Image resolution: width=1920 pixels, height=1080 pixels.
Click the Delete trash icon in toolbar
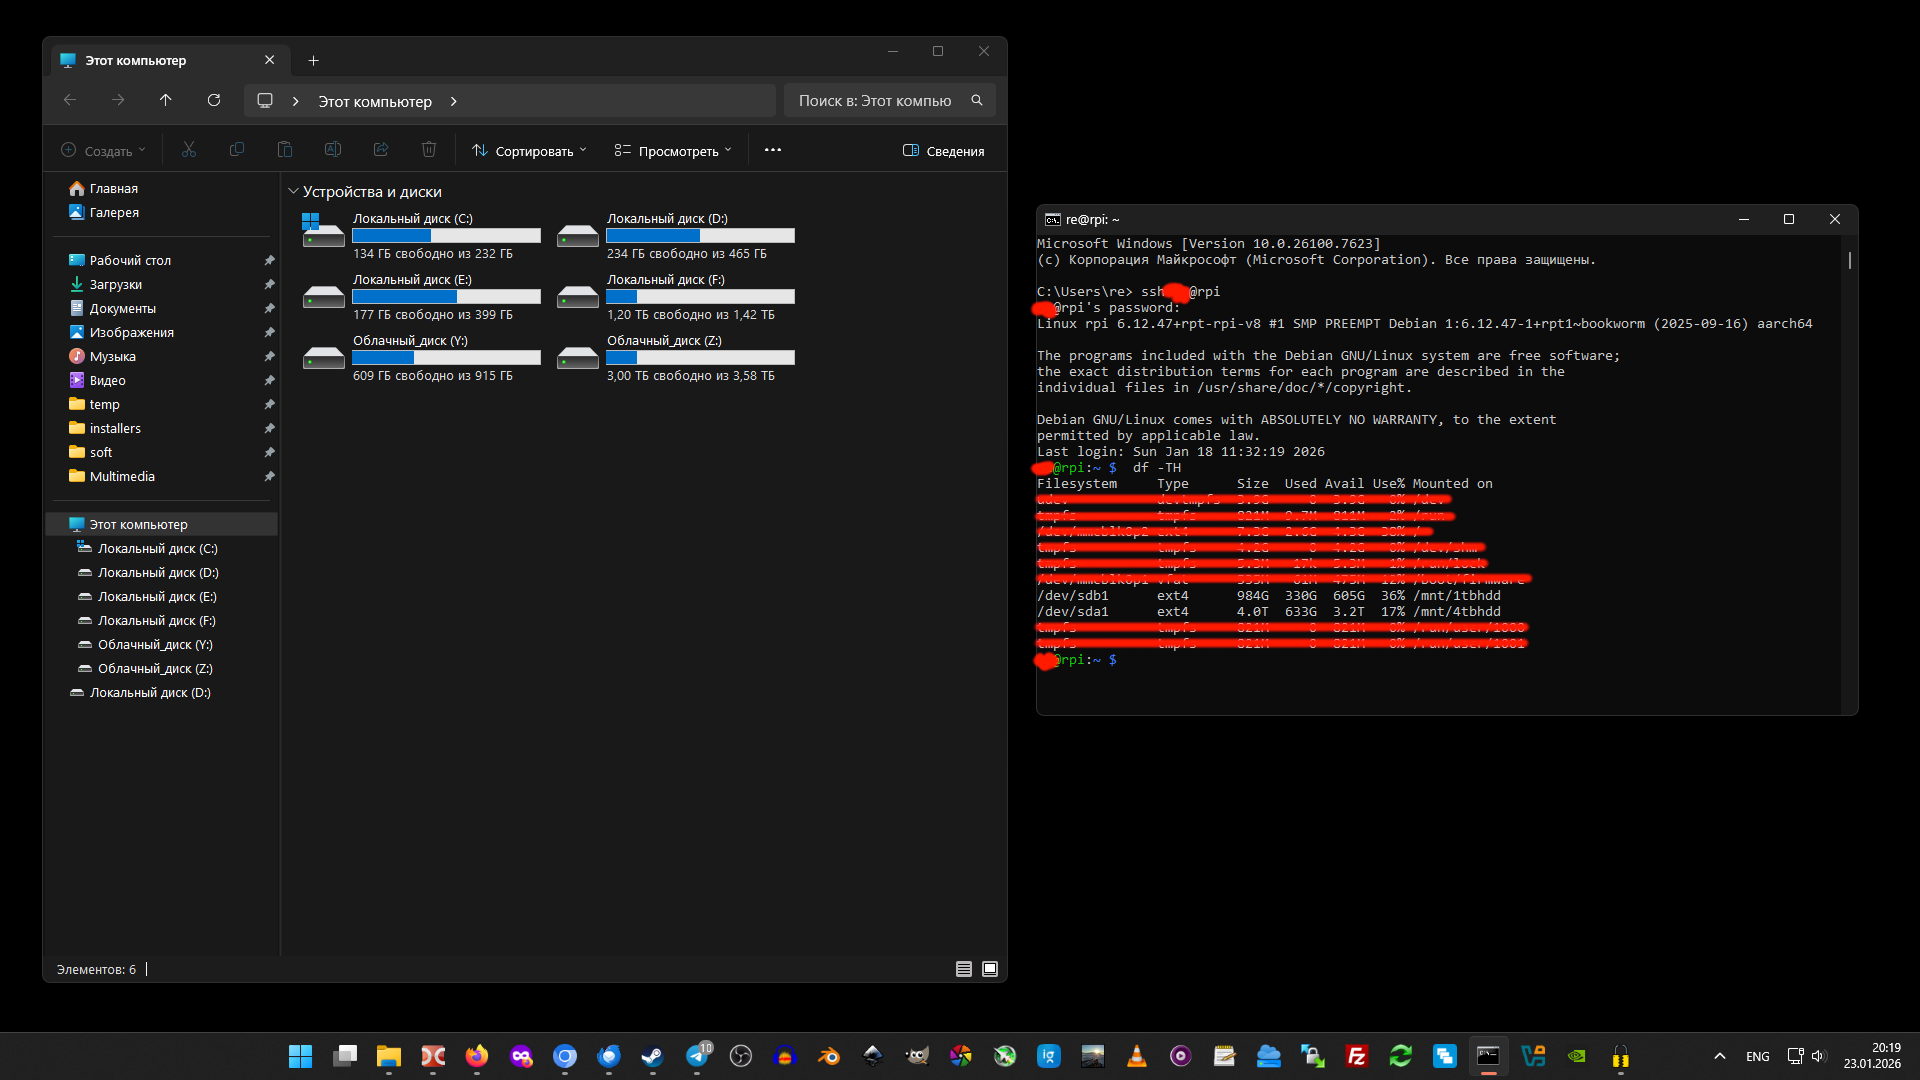tap(429, 150)
